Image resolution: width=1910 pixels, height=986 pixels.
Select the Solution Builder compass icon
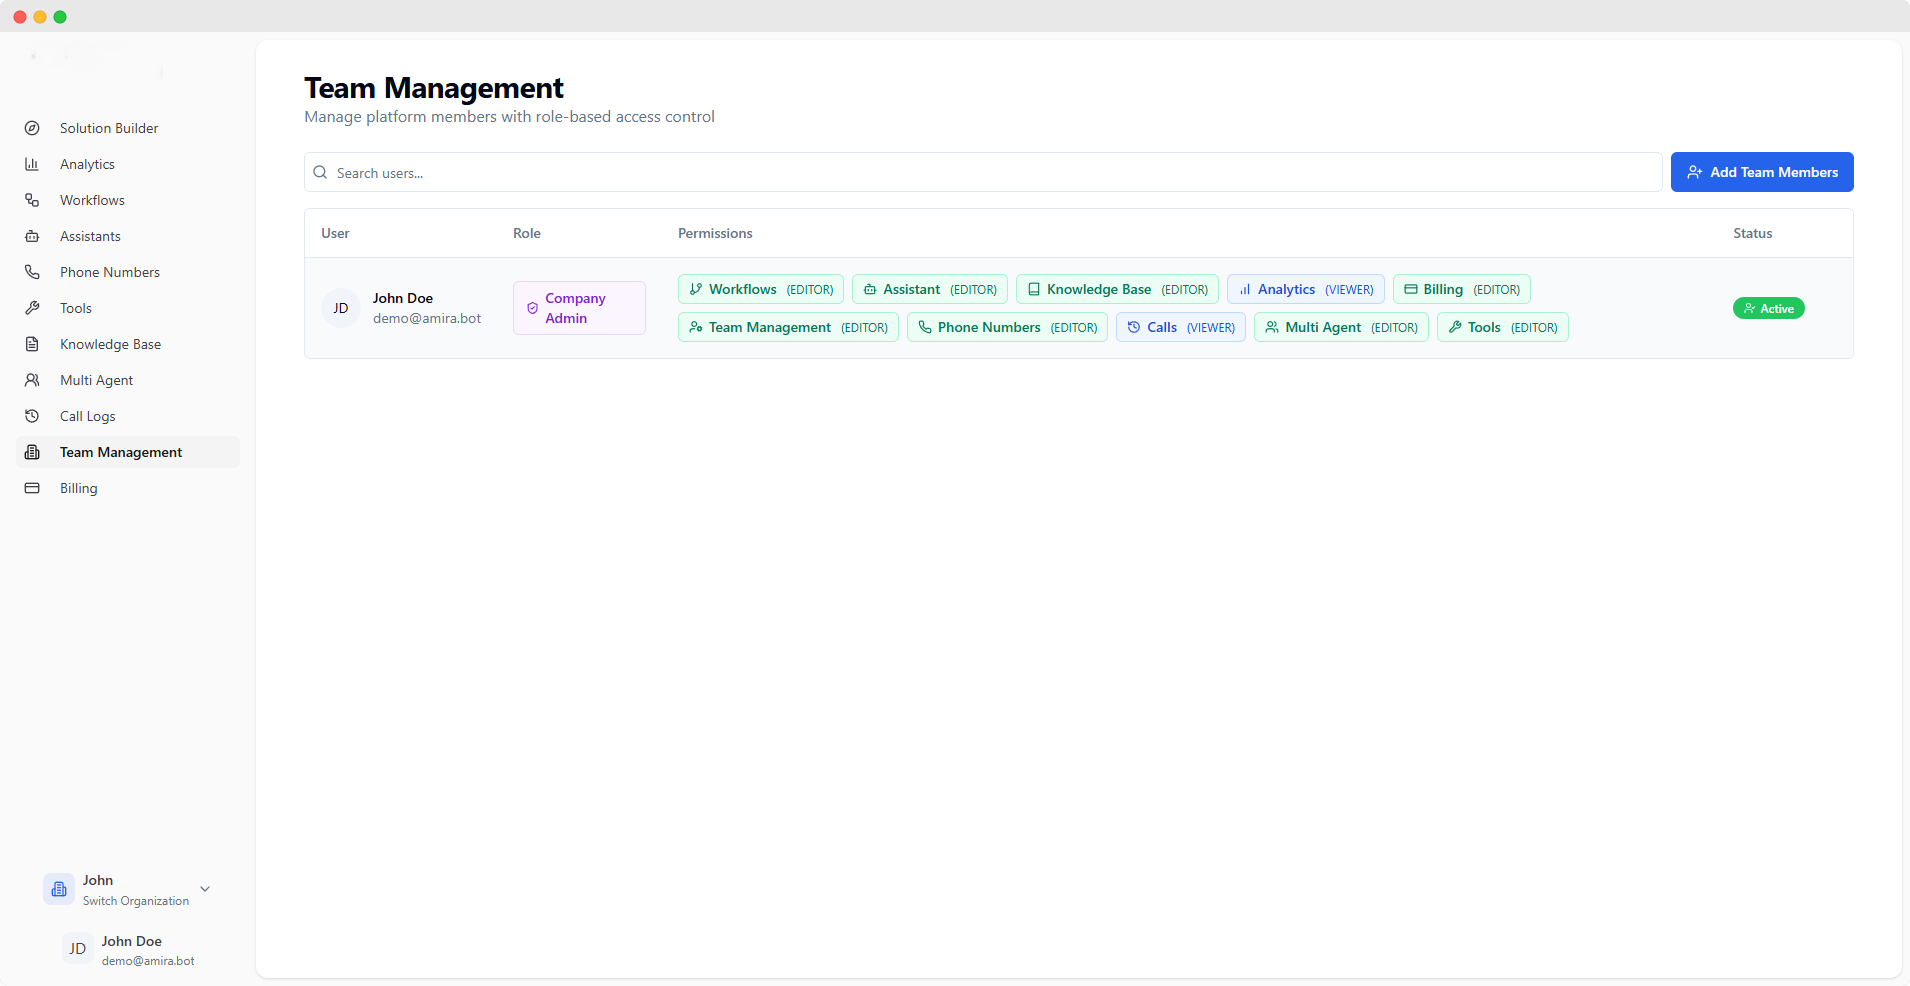pos(33,128)
